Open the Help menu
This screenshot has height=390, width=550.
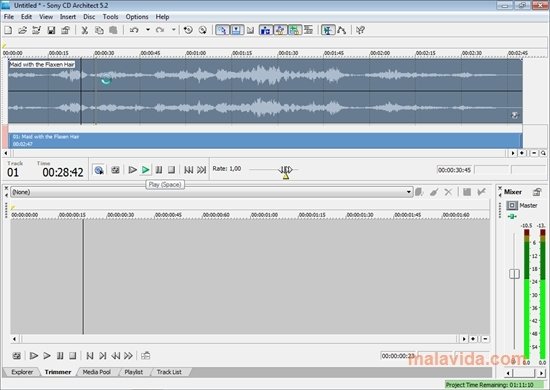pyautogui.click(x=162, y=17)
